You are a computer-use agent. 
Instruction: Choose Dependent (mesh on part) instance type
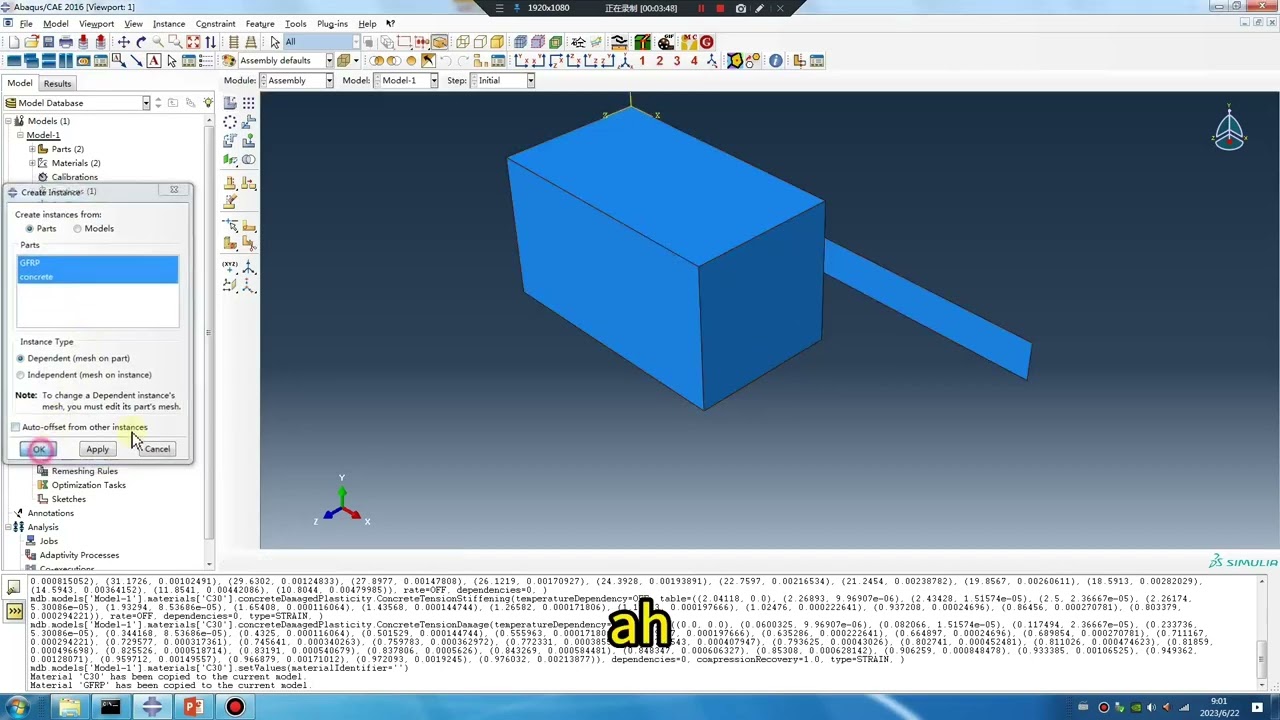click(x=20, y=358)
